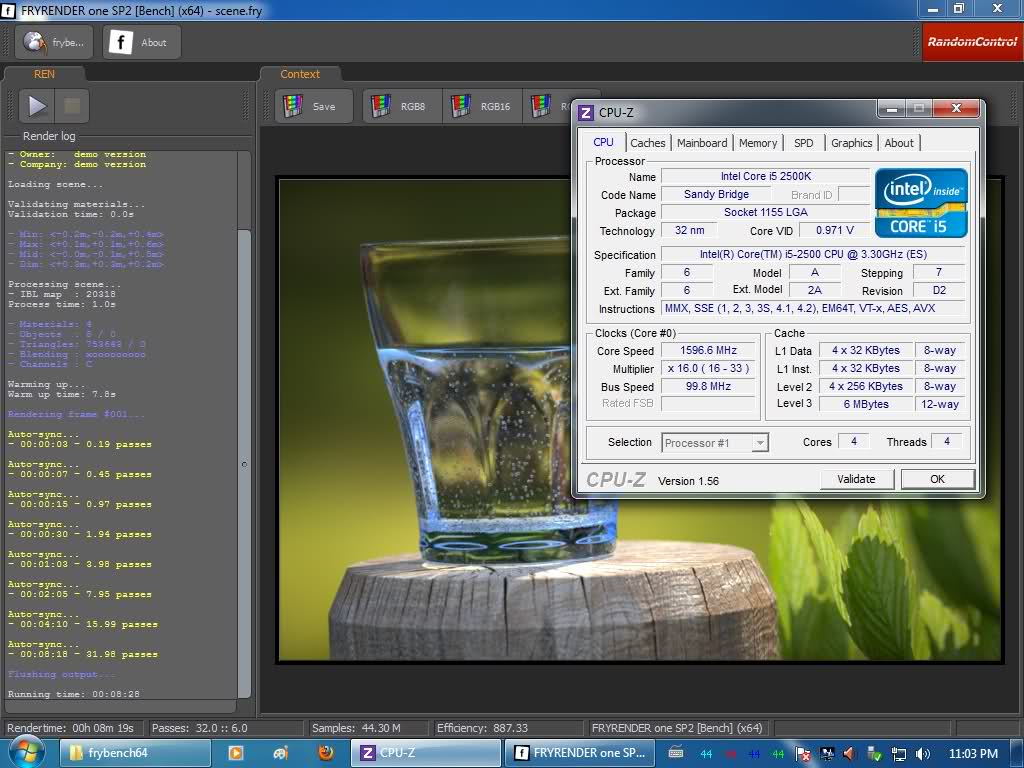The height and width of the screenshot is (768, 1024).
Task: Select RGB16 output format
Action: click(484, 106)
